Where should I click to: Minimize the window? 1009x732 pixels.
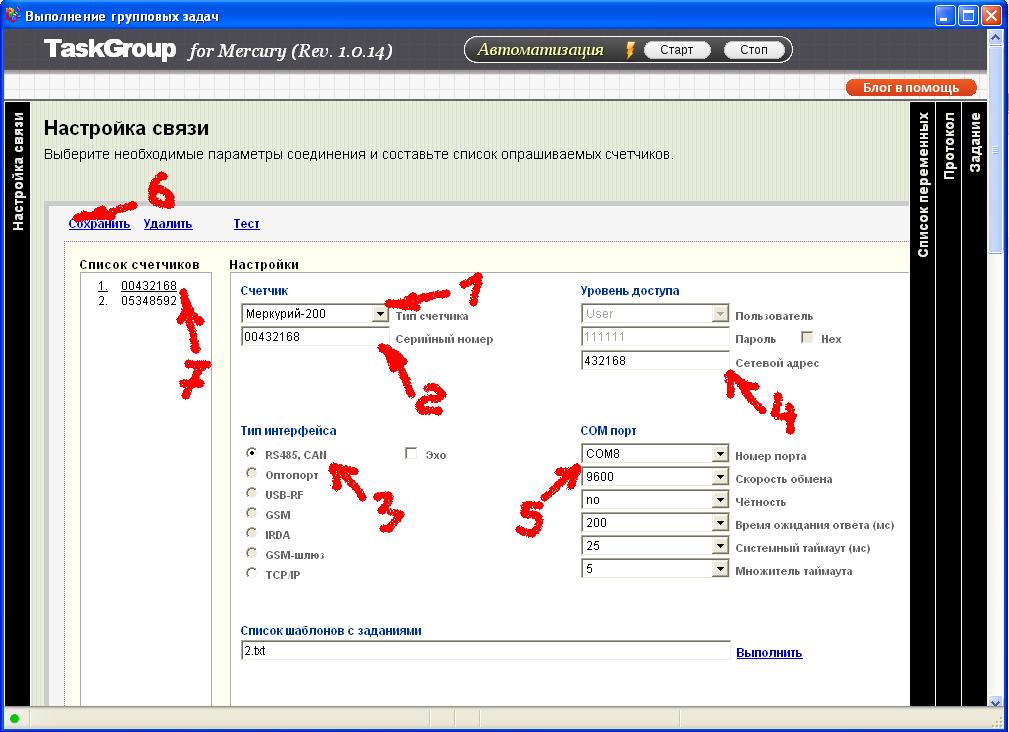click(x=945, y=15)
